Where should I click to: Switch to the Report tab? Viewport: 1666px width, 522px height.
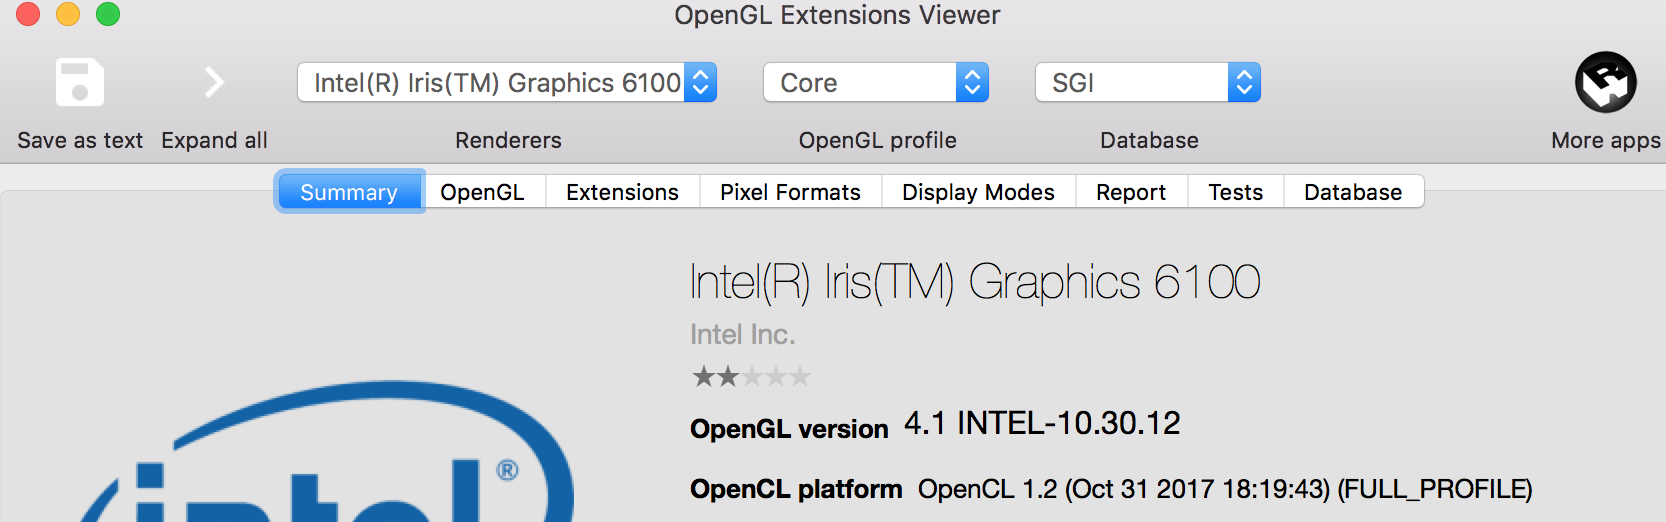[x=1131, y=192]
